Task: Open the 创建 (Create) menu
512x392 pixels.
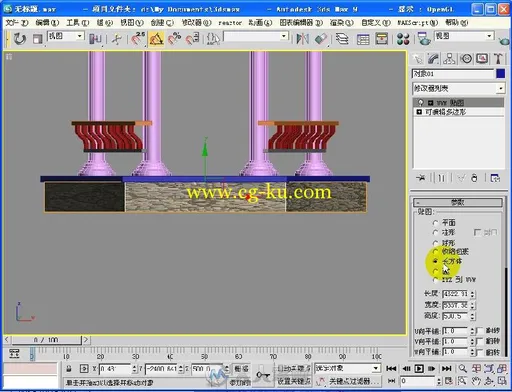Action: coord(162,23)
